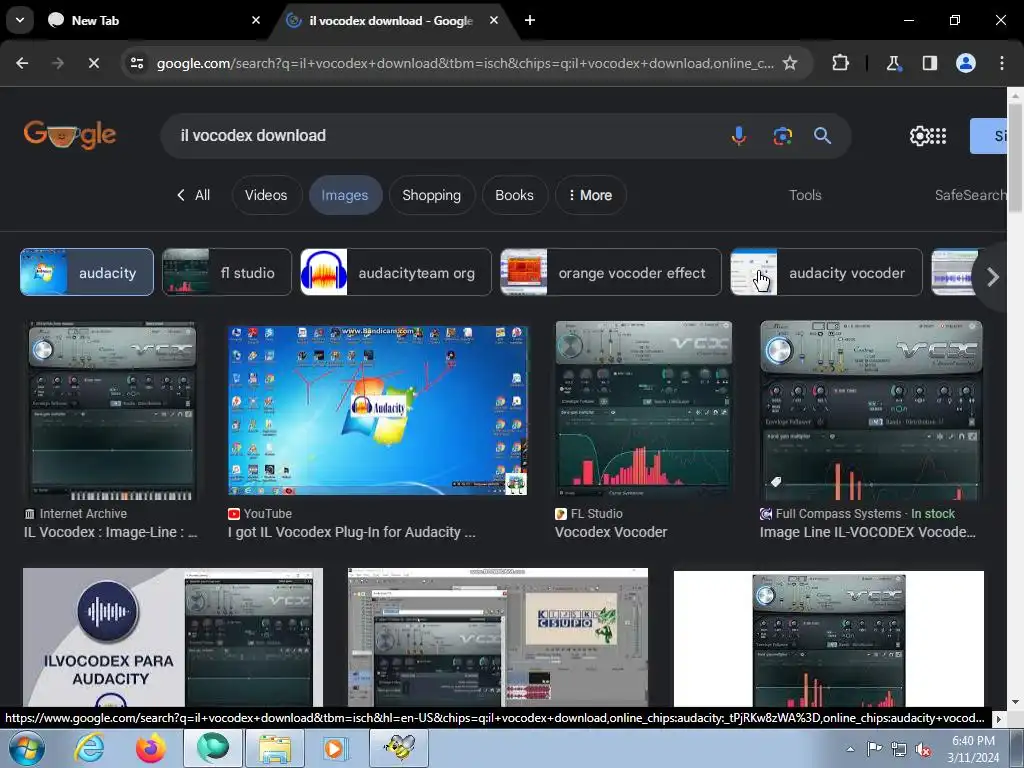Screen dimensions: 1024x768
Task: Go back to All results
Action: pyautogui.click(x=193, y=195)
